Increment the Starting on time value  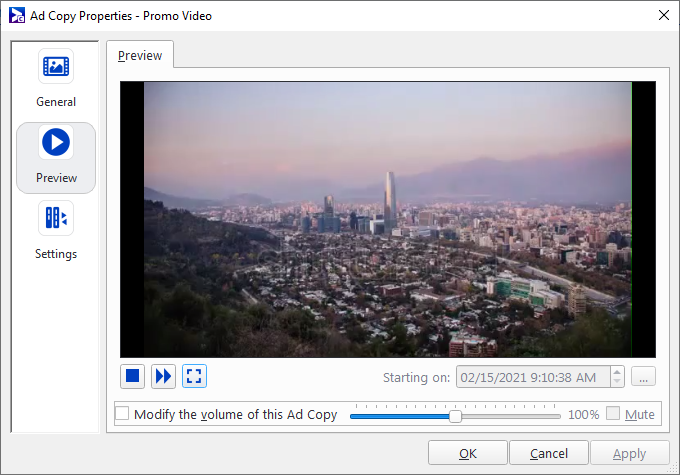[x=617, y=372]
